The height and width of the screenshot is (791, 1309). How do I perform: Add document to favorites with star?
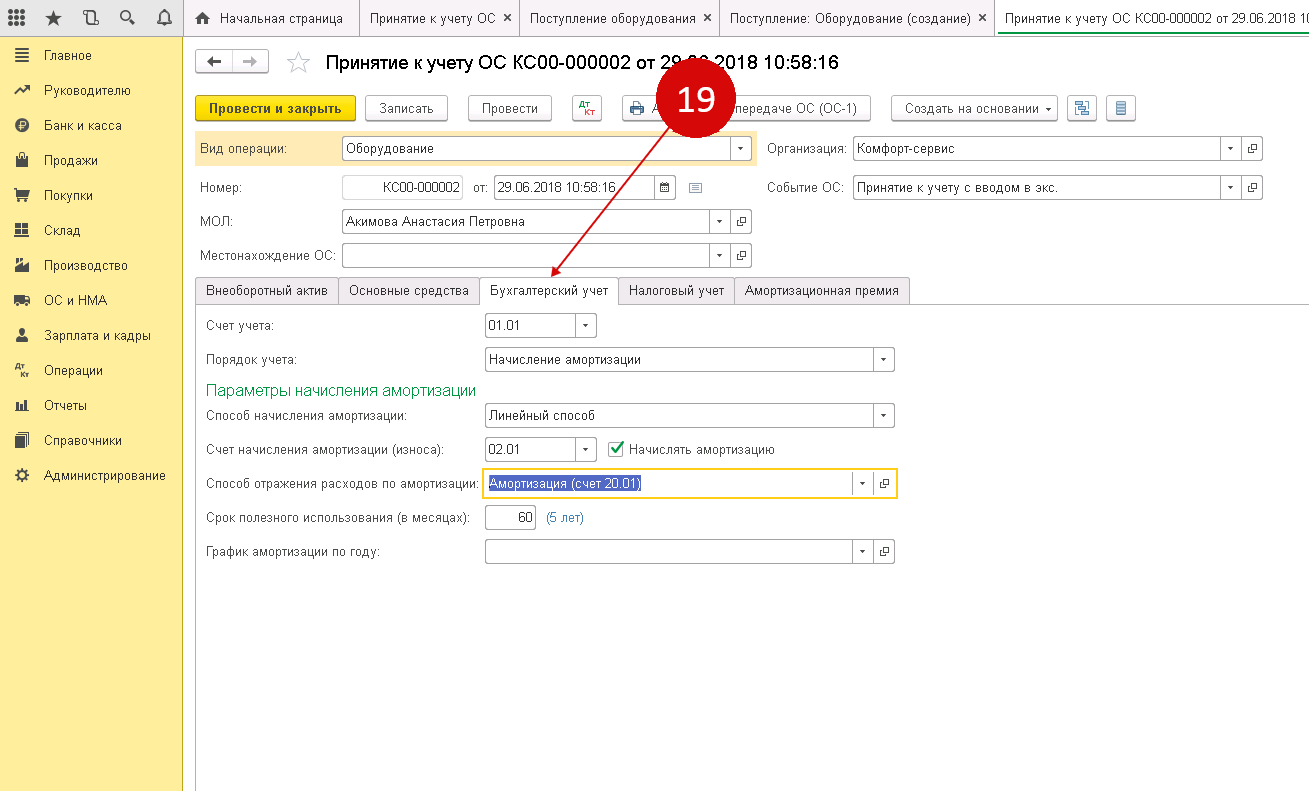[298, 63]
